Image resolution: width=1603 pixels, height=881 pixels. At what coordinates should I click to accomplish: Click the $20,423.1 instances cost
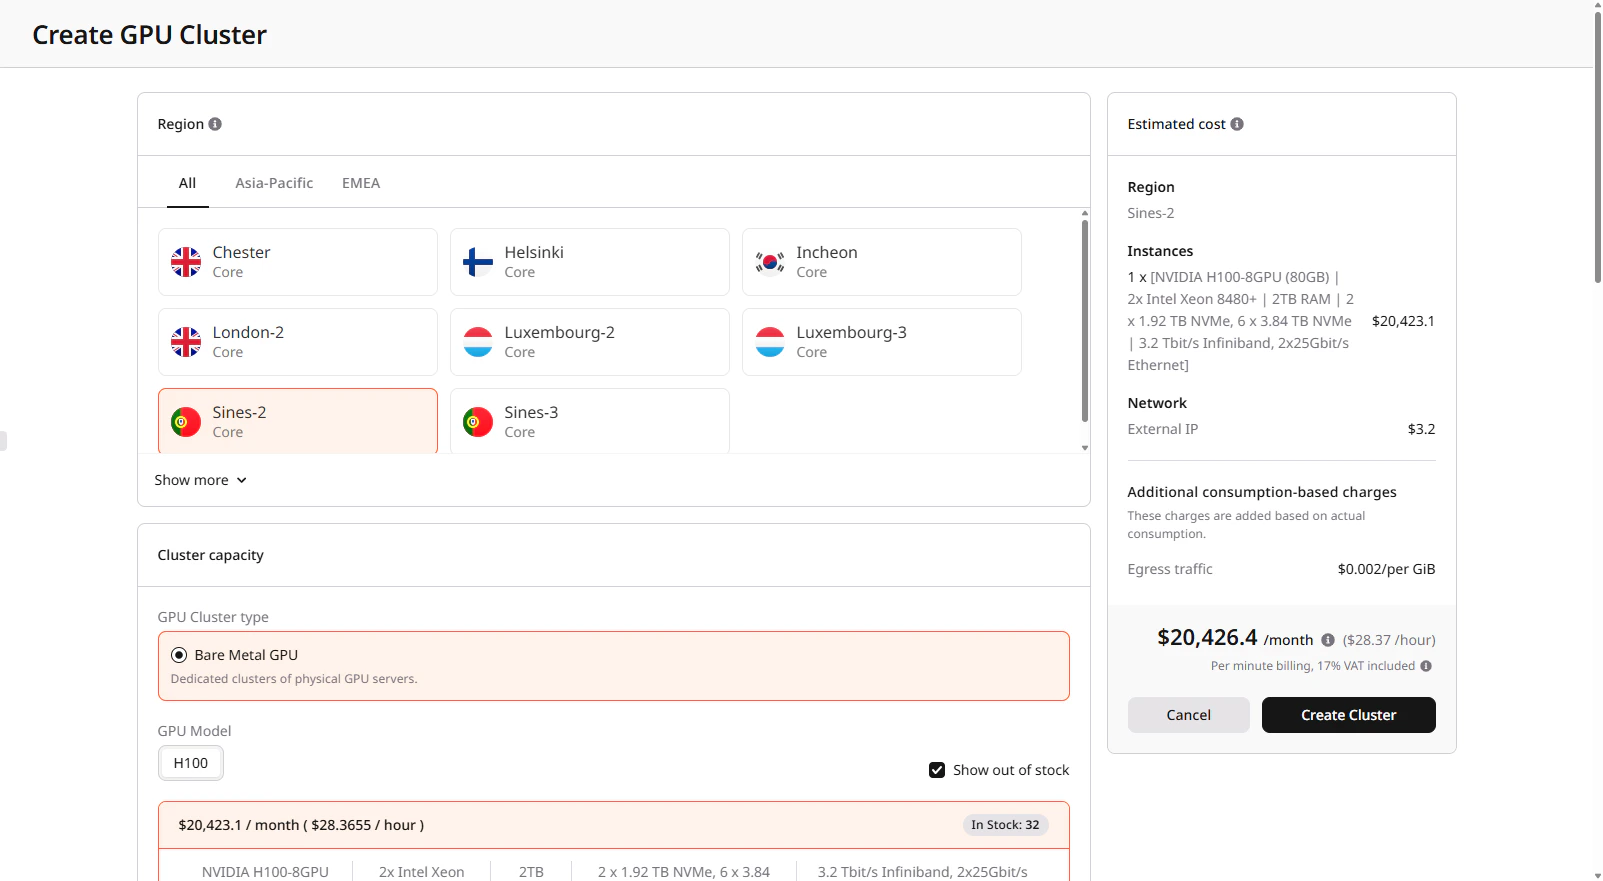1403,321
